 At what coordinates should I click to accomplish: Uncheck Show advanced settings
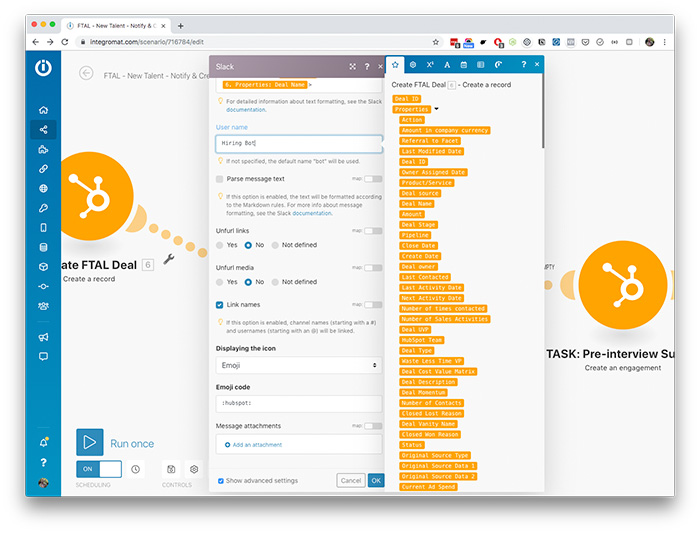click(x=221, y=481)
